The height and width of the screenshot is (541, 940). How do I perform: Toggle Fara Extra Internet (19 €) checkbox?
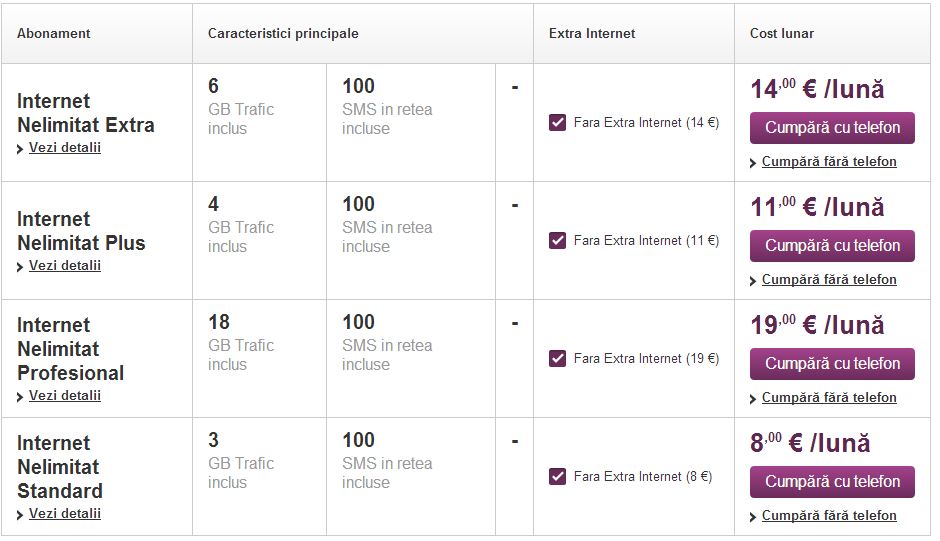click(x=557, y=359)
